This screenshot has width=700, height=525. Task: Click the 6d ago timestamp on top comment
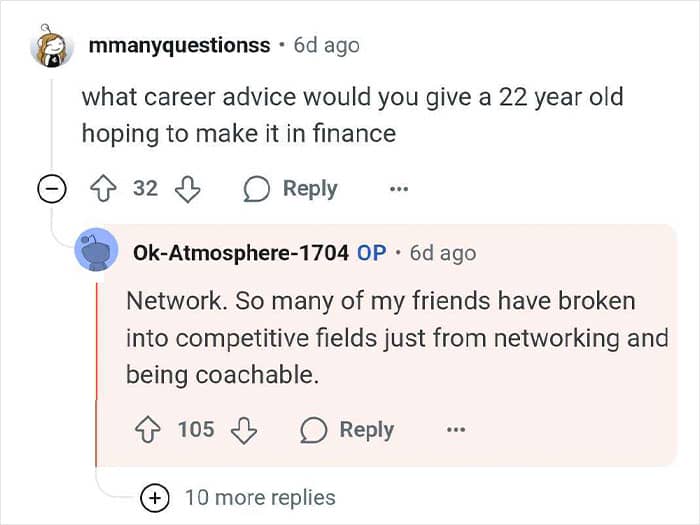[x=327, y=46]
